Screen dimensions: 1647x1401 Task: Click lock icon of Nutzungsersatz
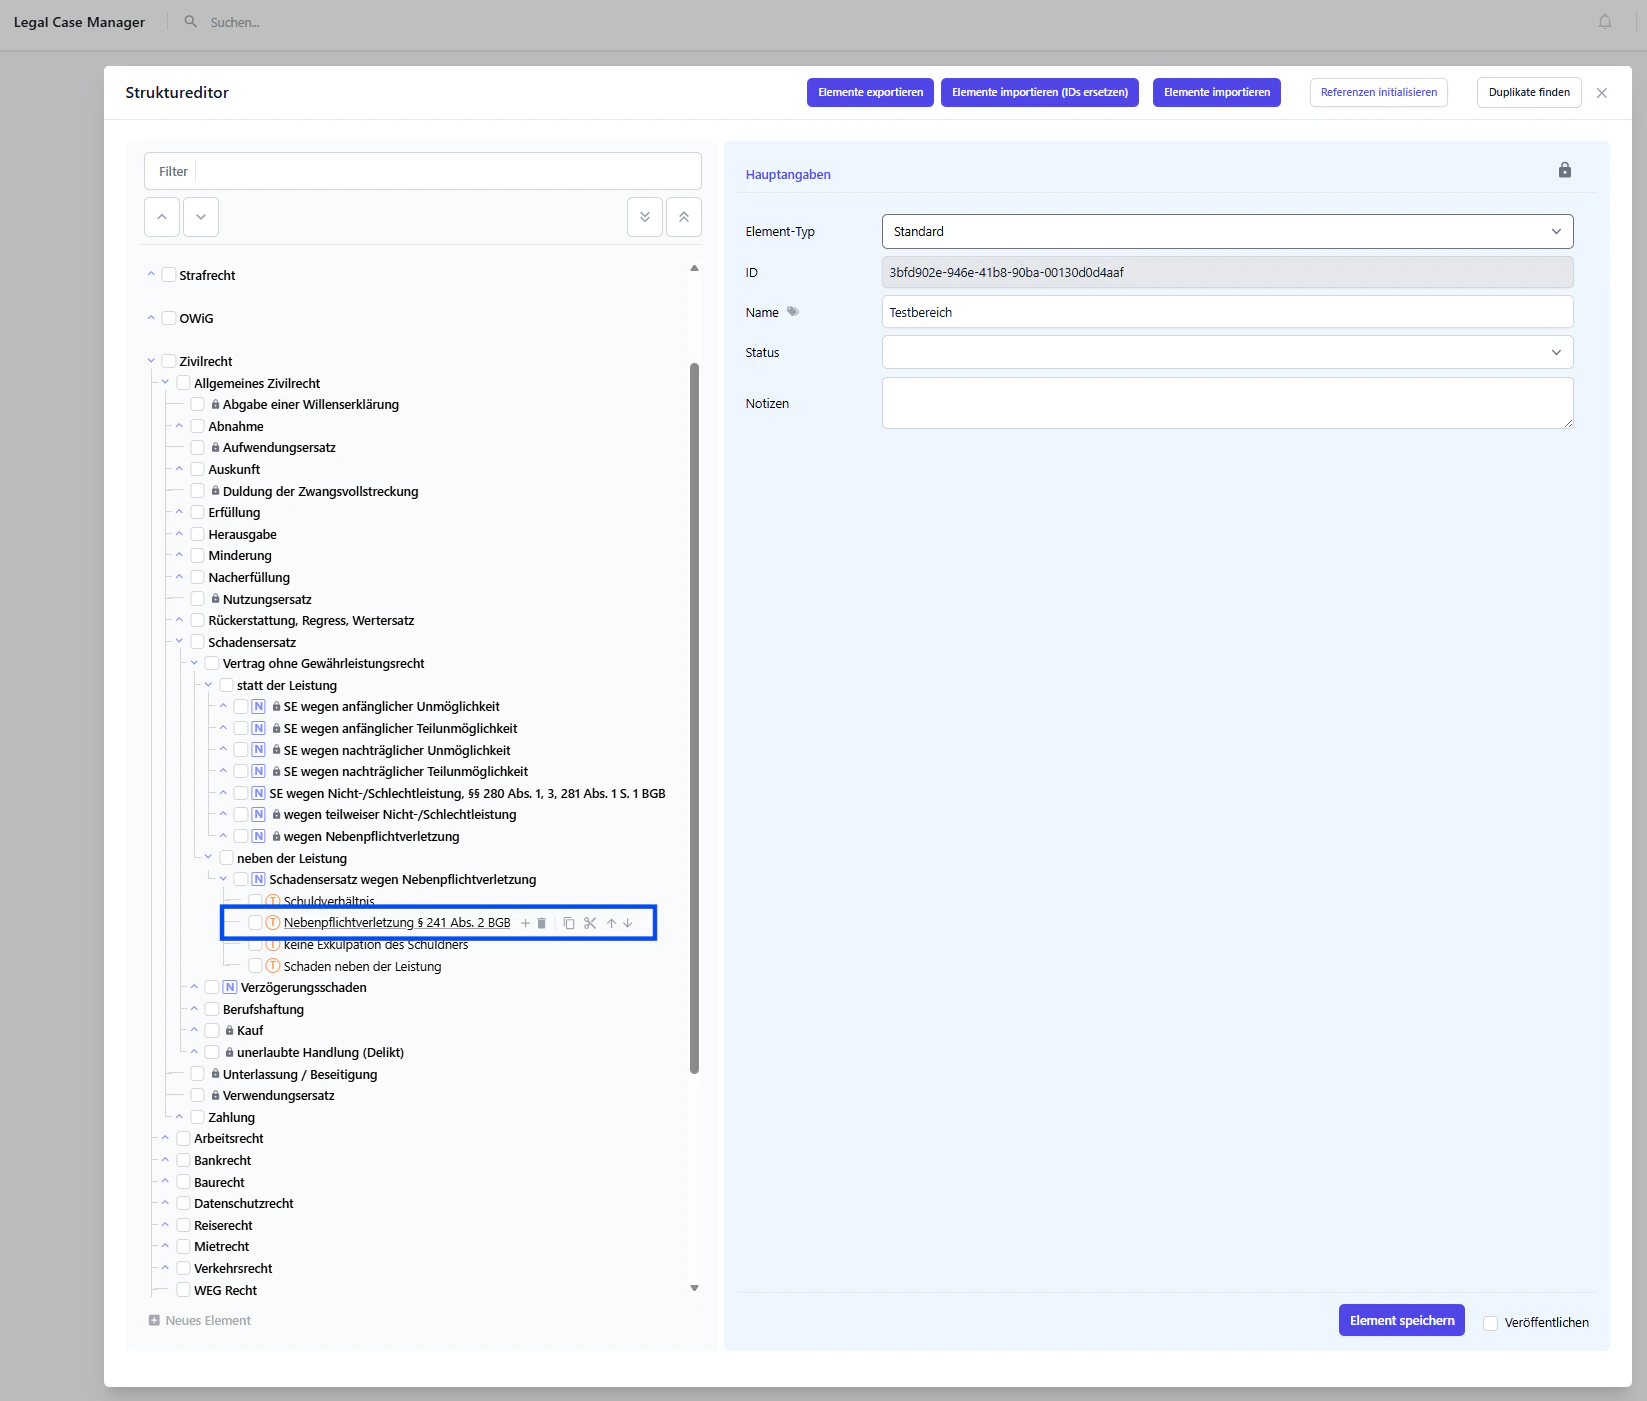215,599
